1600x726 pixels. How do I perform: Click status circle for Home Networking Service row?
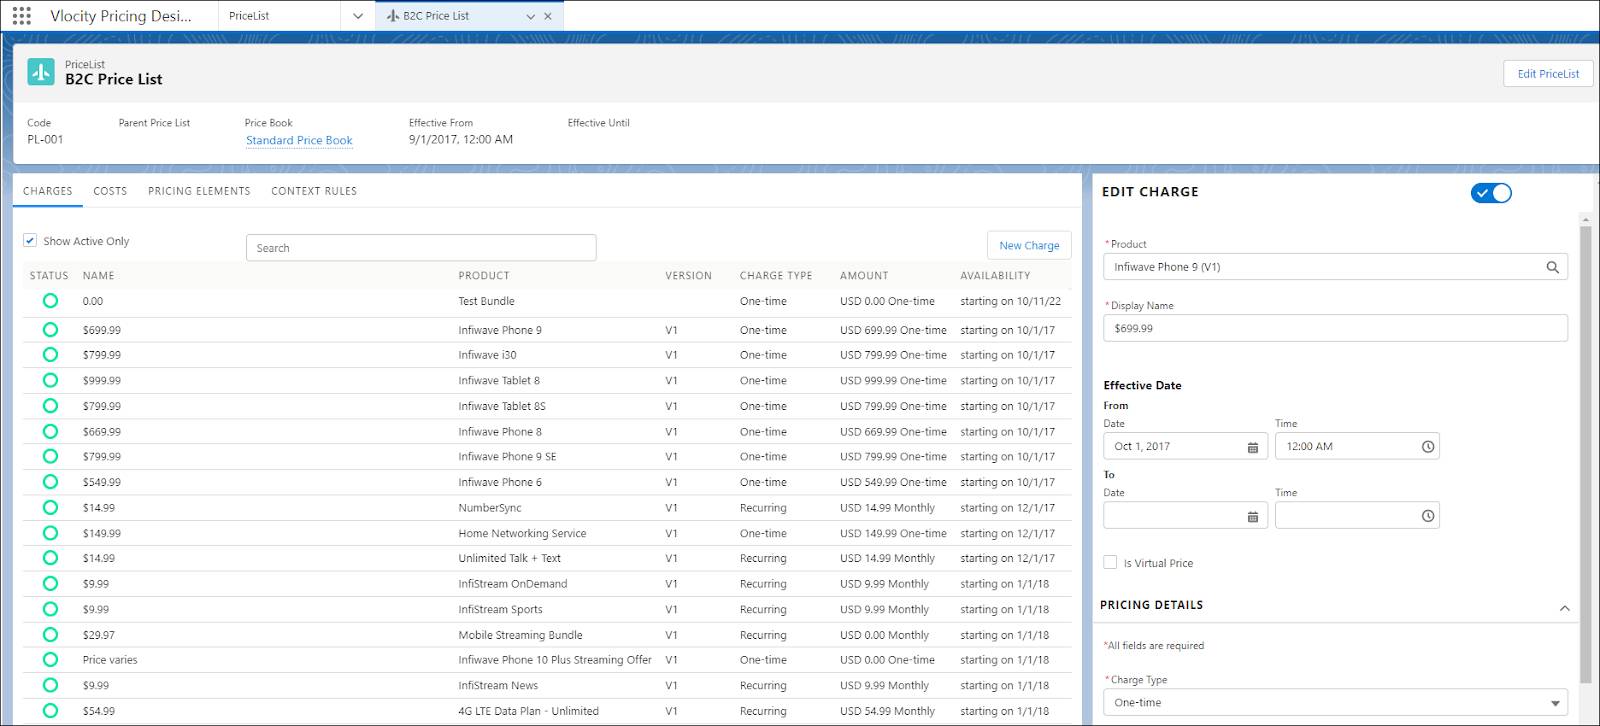(50, 533)
